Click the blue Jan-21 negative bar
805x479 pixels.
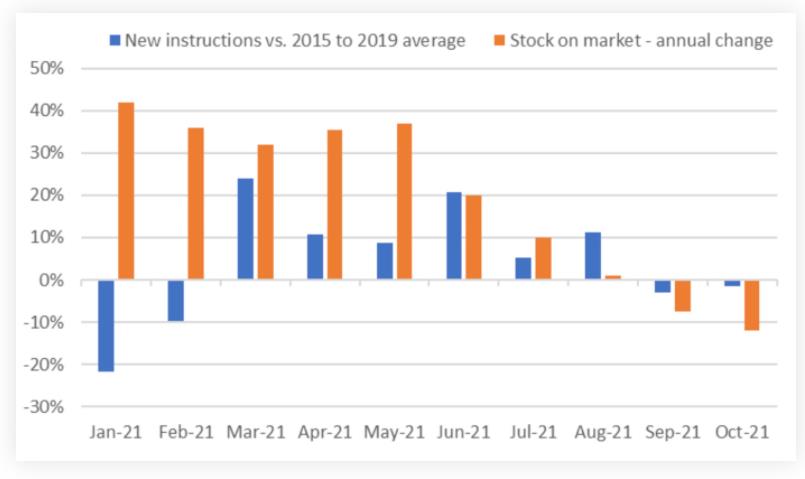tap(106, 326)
